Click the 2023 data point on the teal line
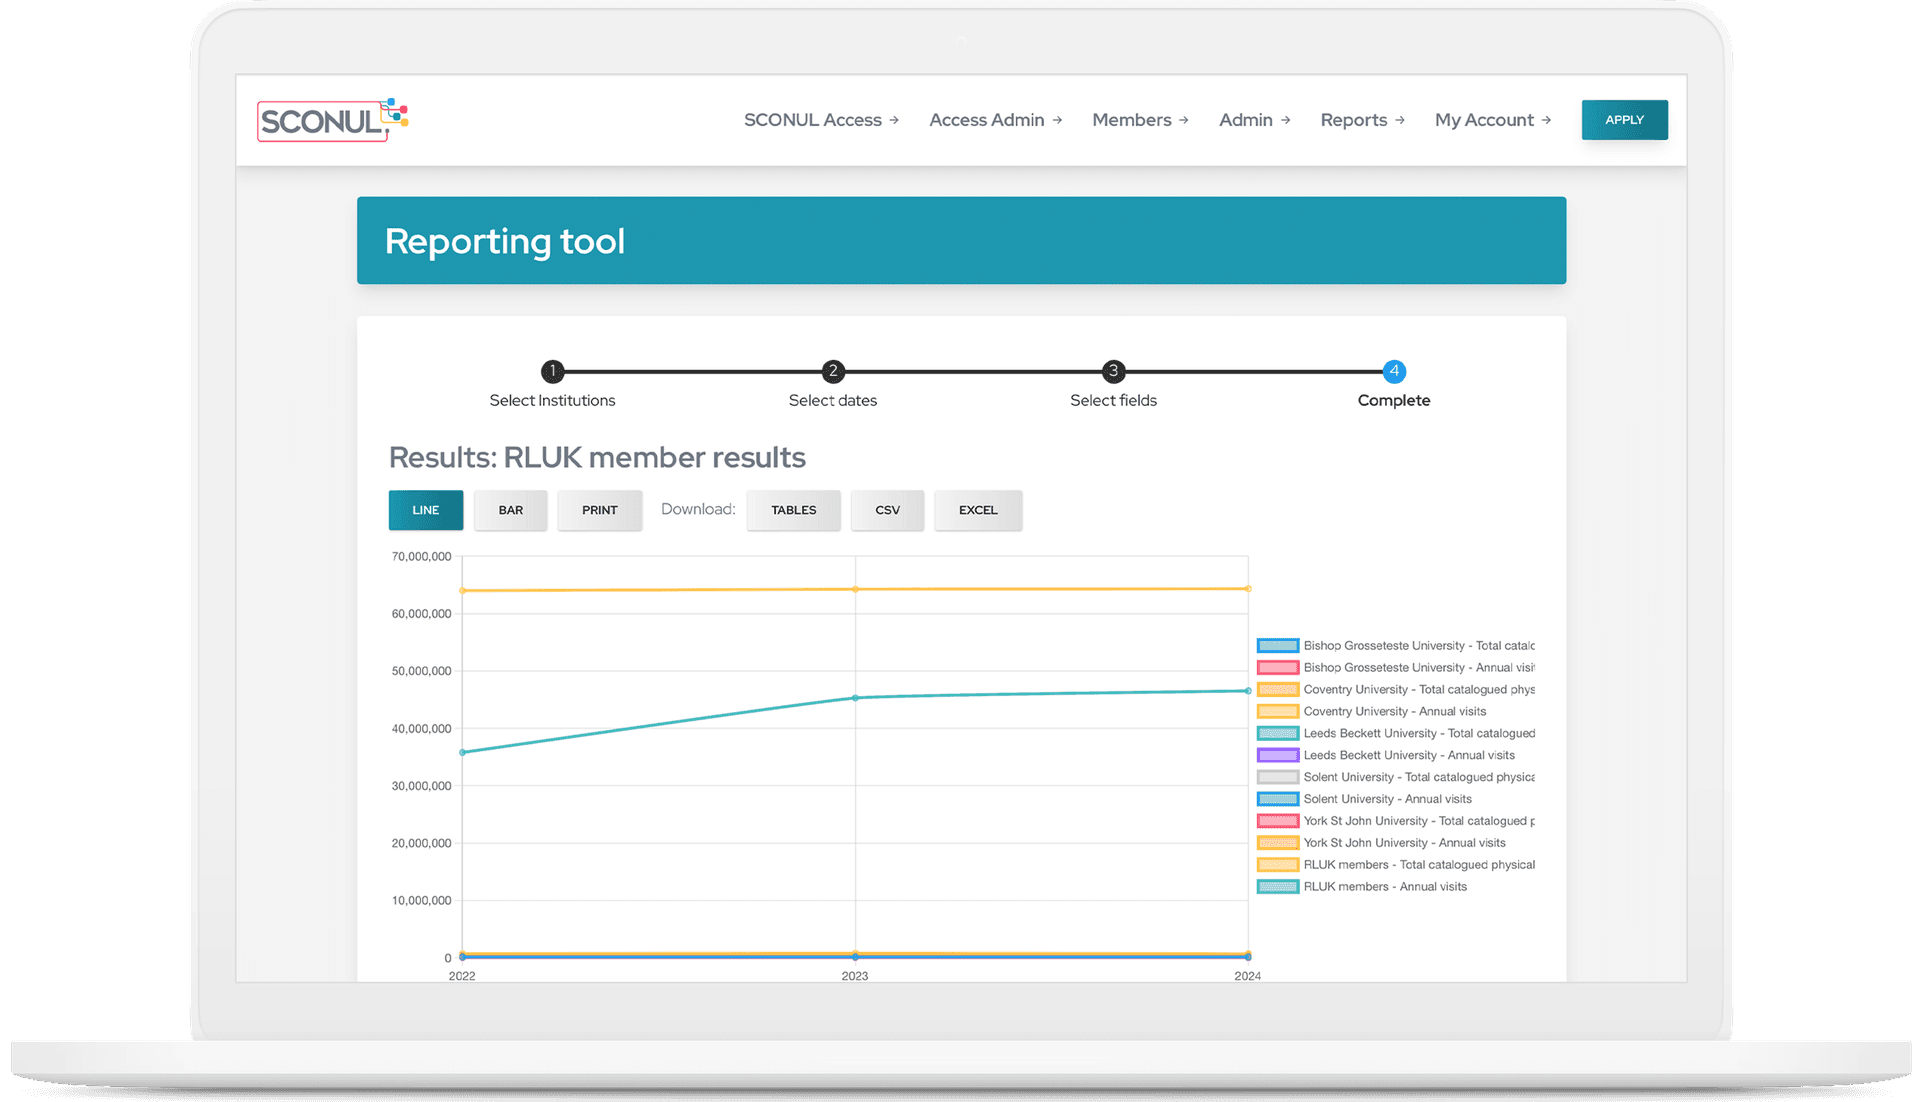Screen dimensions: 1920x1102 point(855,698)
